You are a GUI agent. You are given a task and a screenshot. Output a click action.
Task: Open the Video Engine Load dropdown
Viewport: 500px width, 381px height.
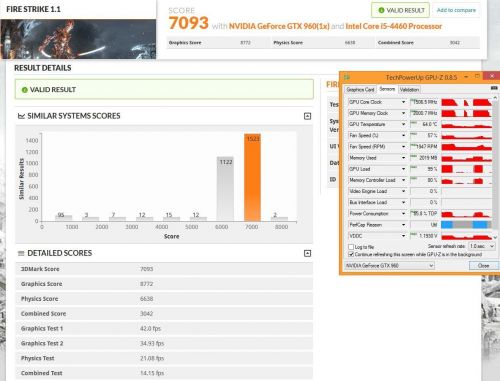tap(403, 191)
